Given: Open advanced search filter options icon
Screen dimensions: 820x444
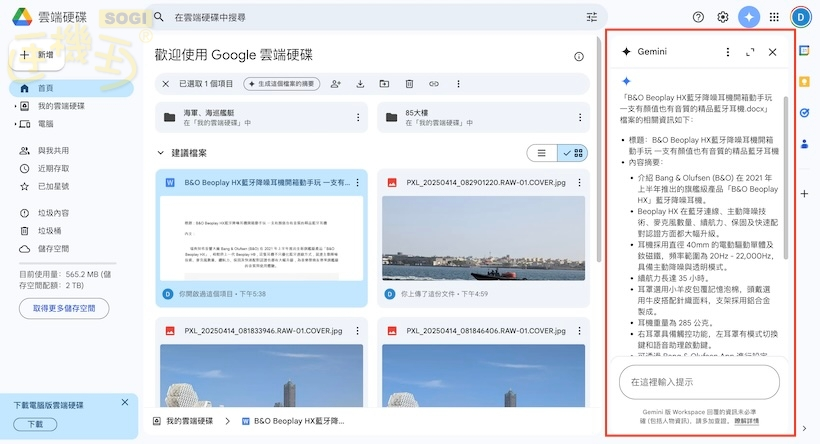Looking at the screenshot, I should click(x=591, y=17).
